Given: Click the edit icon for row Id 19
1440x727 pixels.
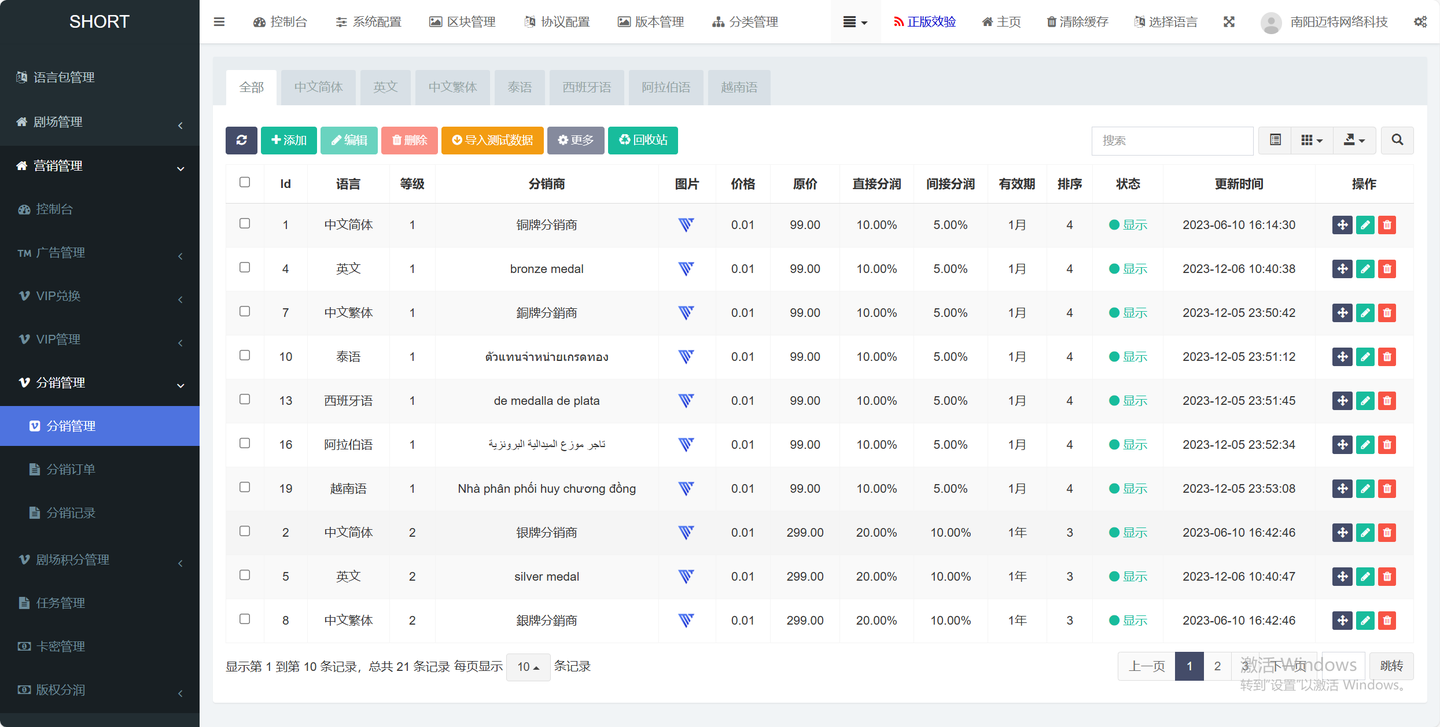Looking at the screenshot, I should tap(1365, 489).
